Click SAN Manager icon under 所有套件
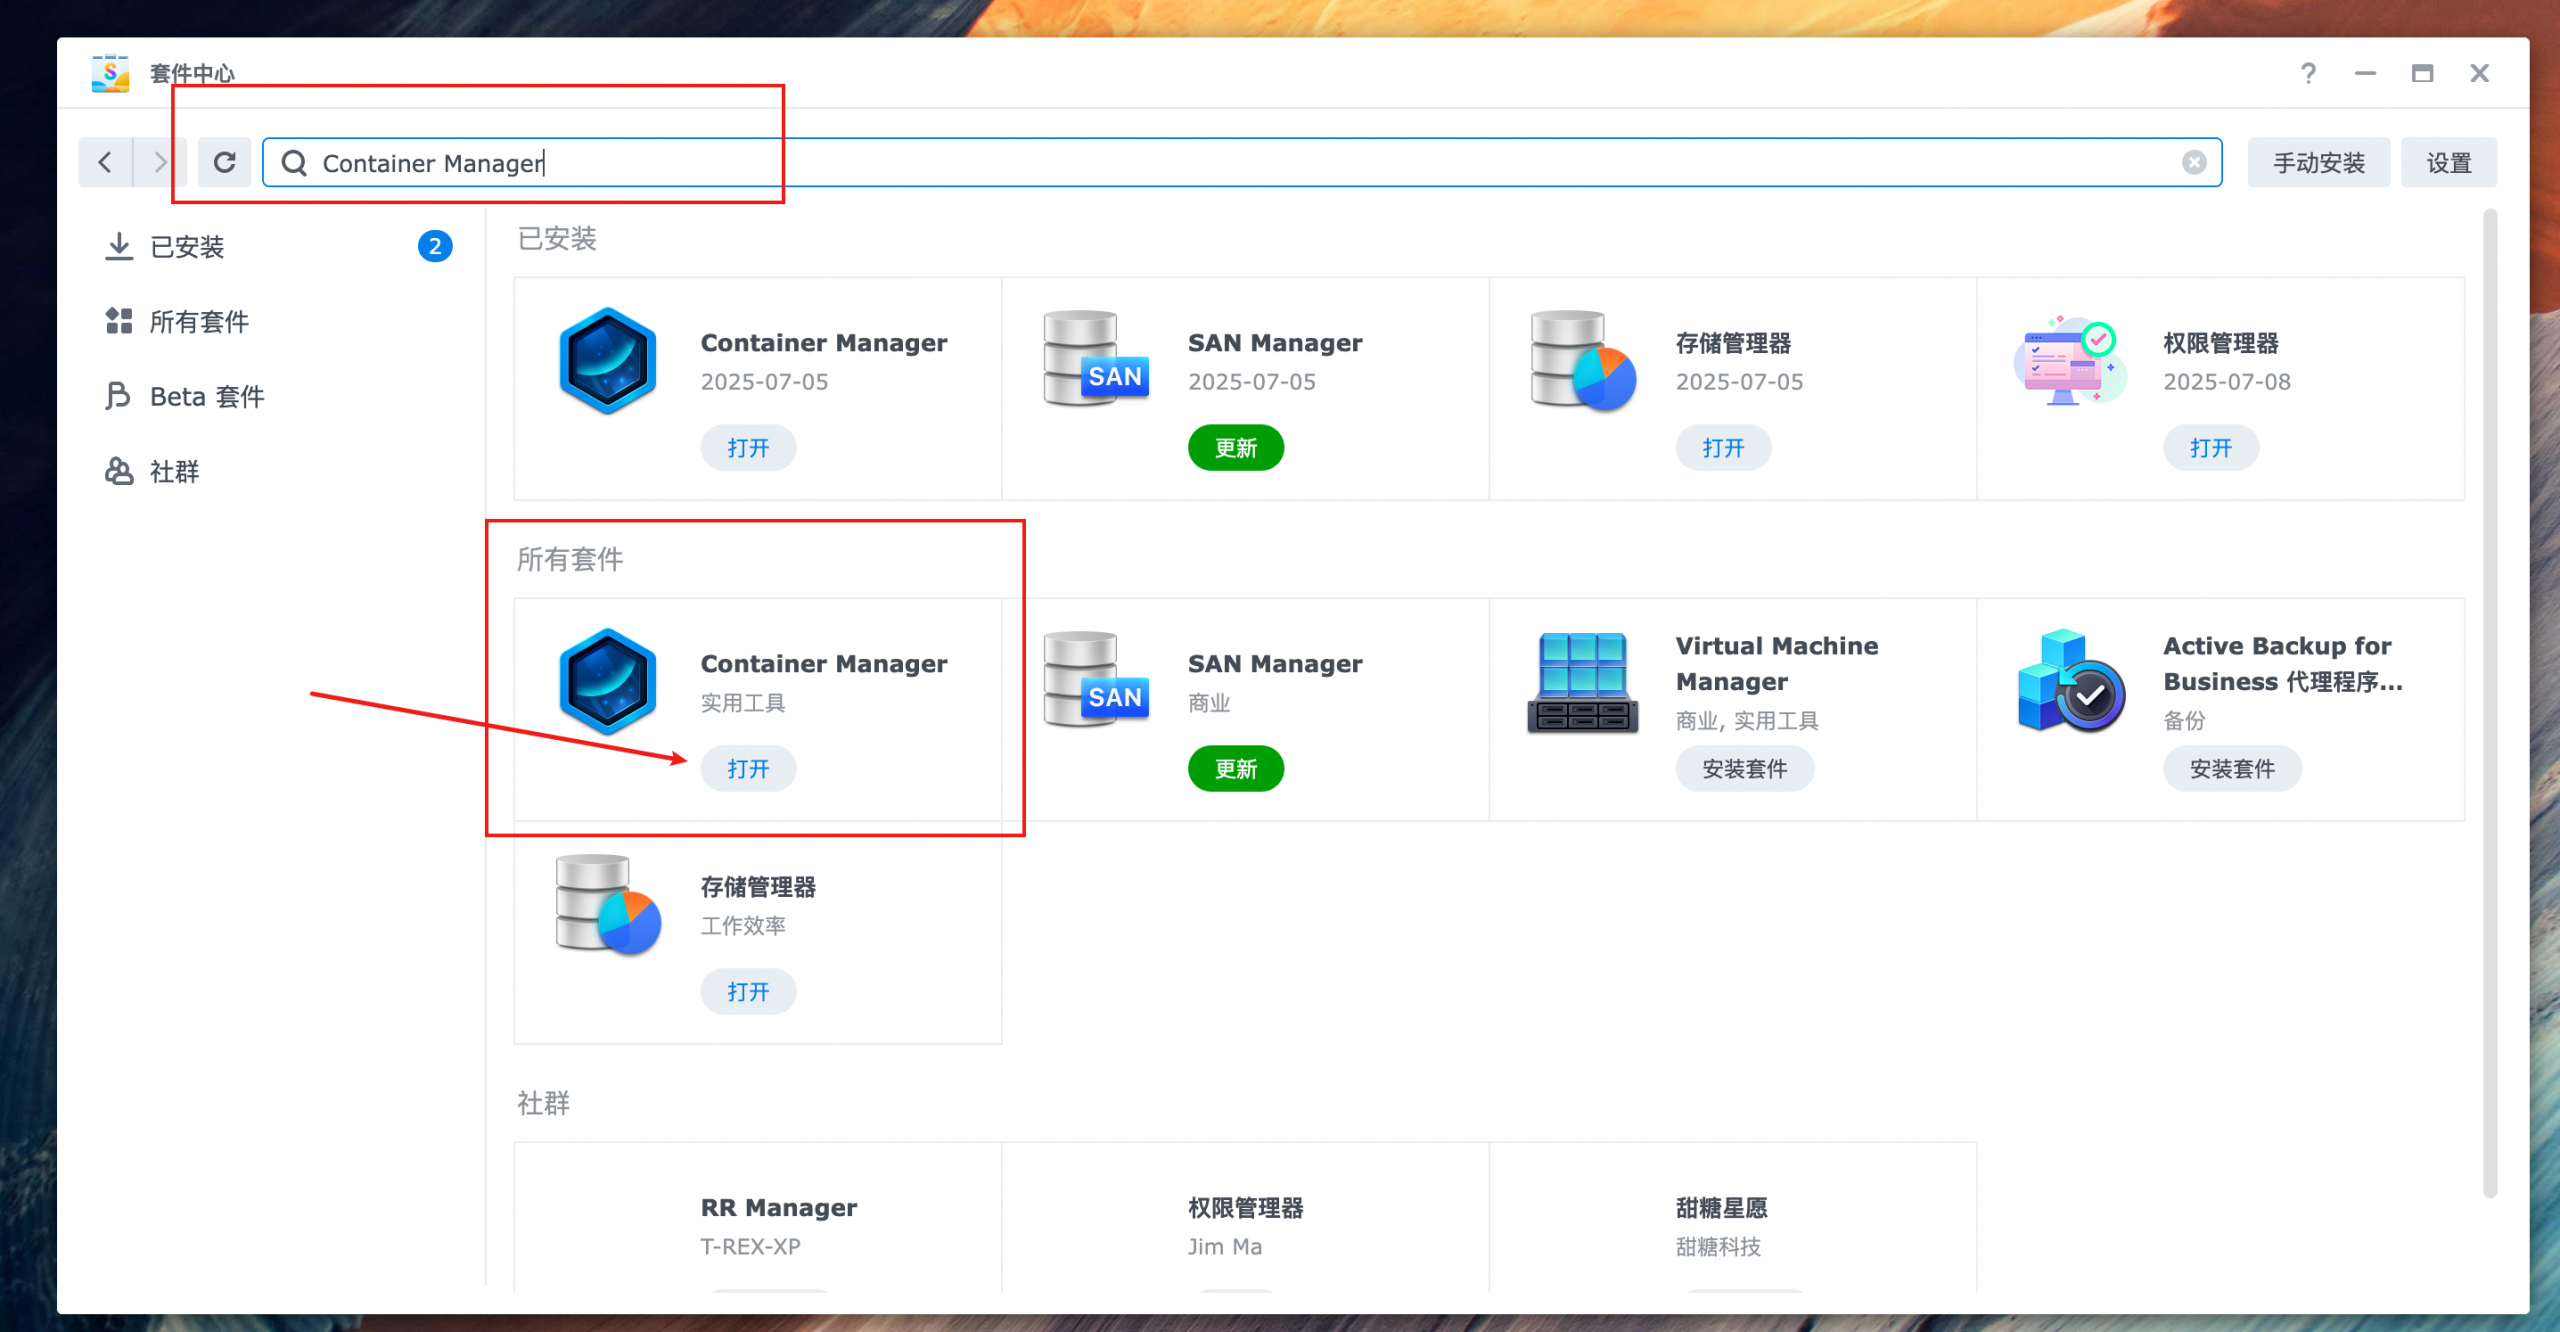 point(1096,679)
